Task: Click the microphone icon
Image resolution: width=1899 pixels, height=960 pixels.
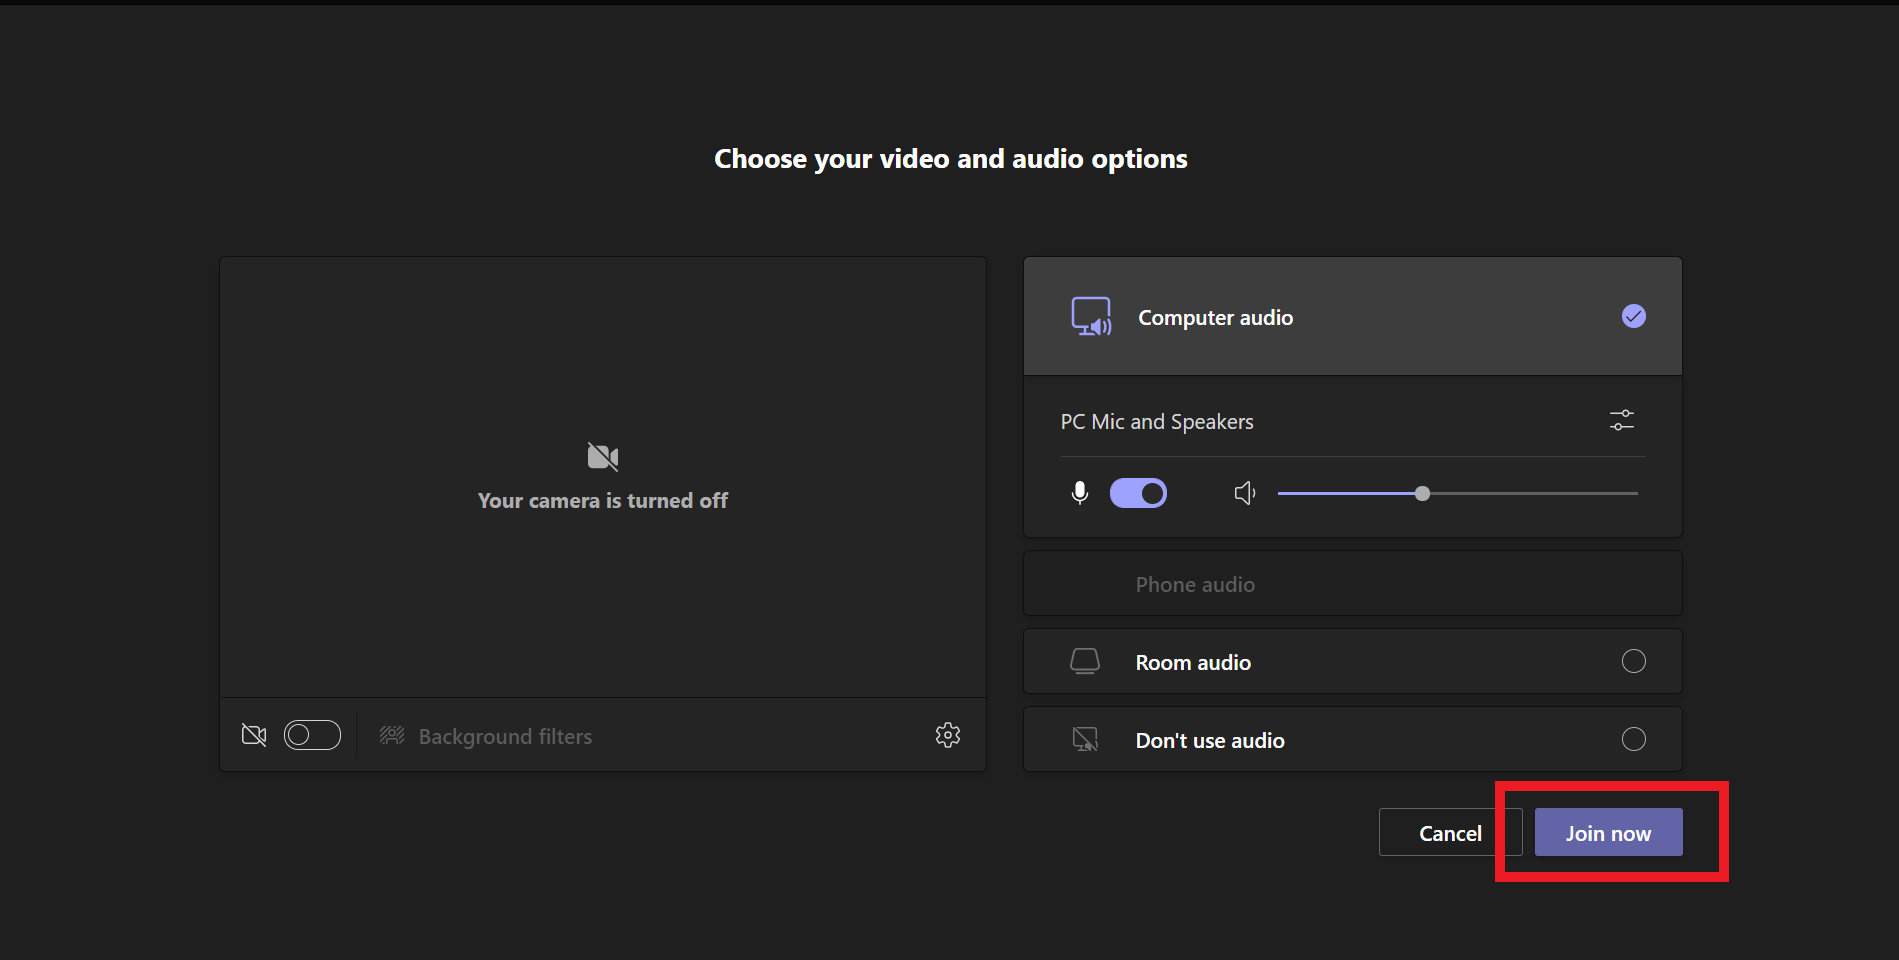Action: [1080, 493]
